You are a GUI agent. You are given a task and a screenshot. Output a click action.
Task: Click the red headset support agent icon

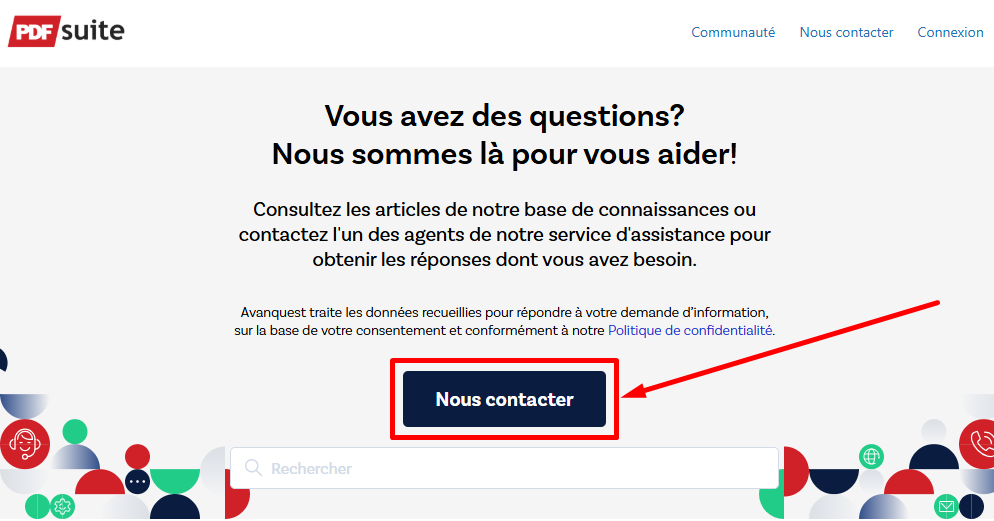click(x=25, y=444)
